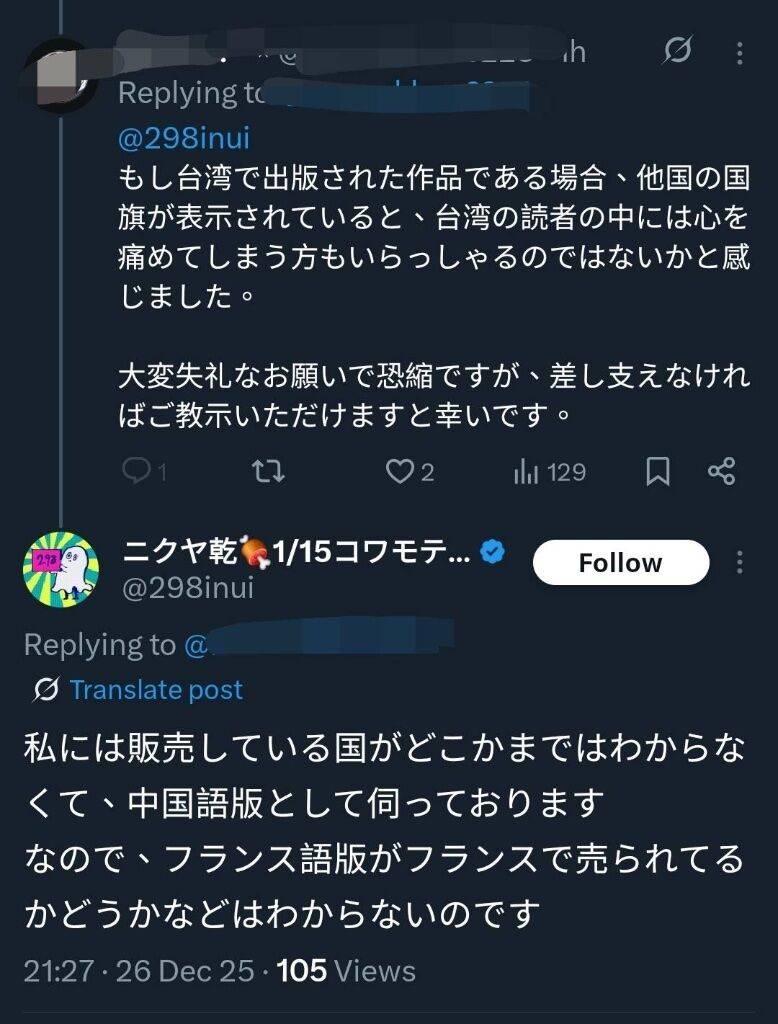Share the first reply post
Screen dimensions: 778x1024
click(721, 471)
